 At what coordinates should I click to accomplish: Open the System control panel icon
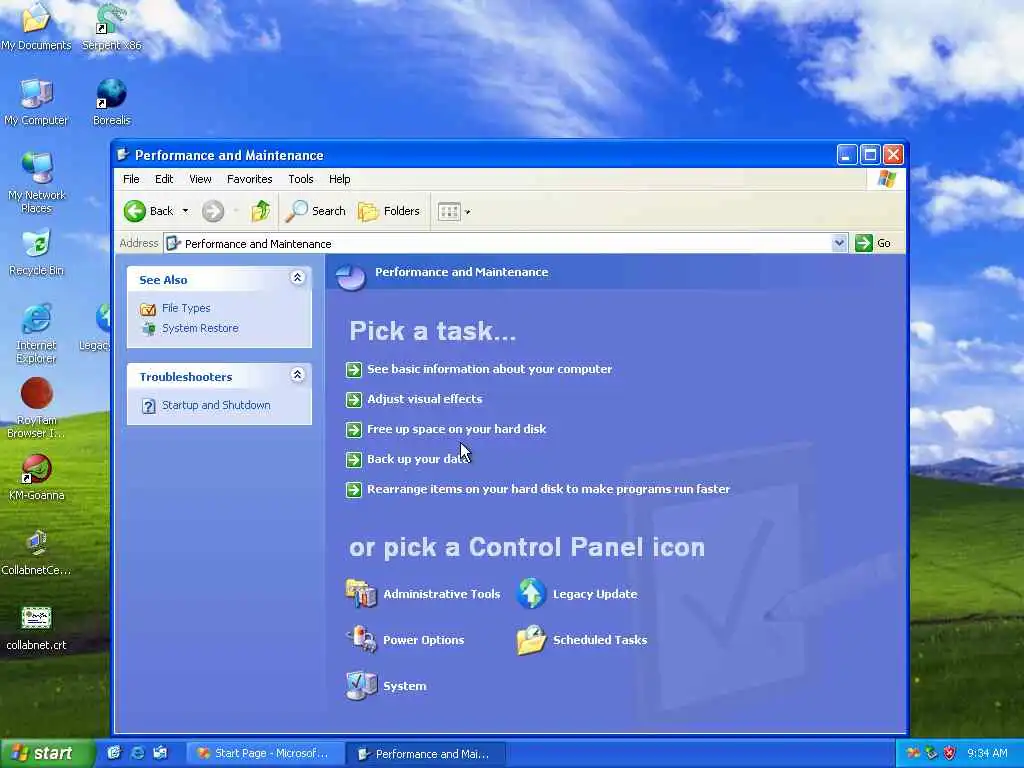[386, 686]
